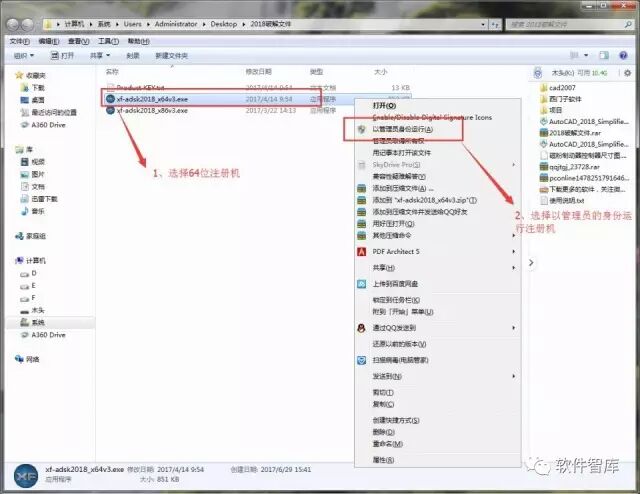Viewport: 640px width, 494px height.
Task: Click the 计算机 computer icon in the sidebar
Action: (x=19, y=260)
